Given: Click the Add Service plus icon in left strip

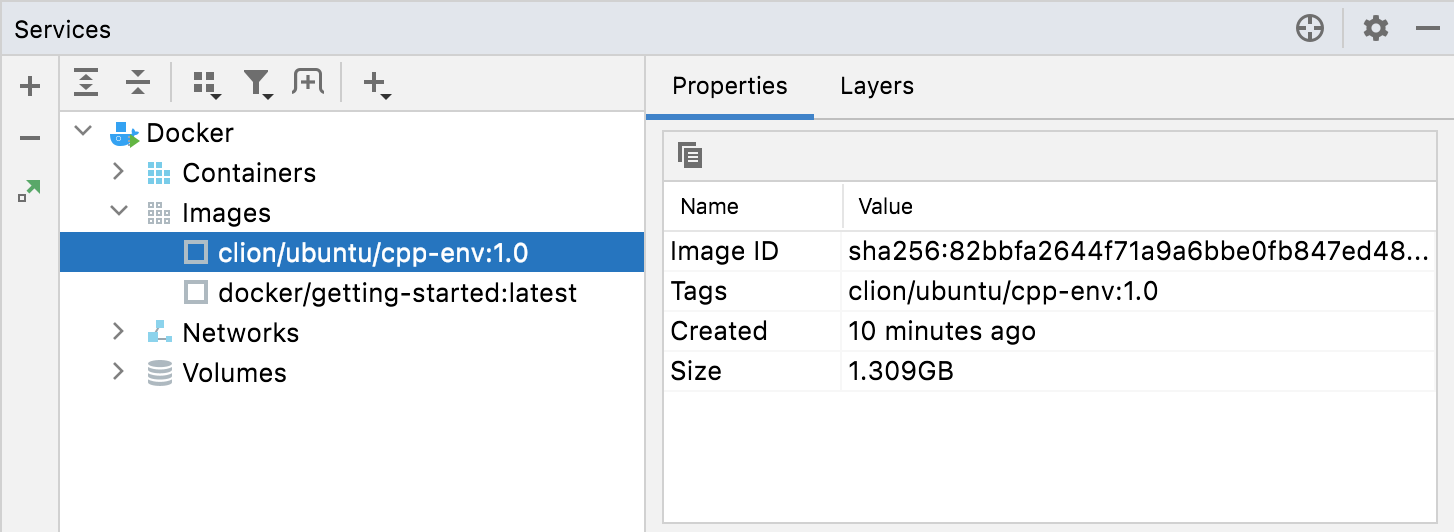Looking at the screenshot, I should (x=30, y=86).
